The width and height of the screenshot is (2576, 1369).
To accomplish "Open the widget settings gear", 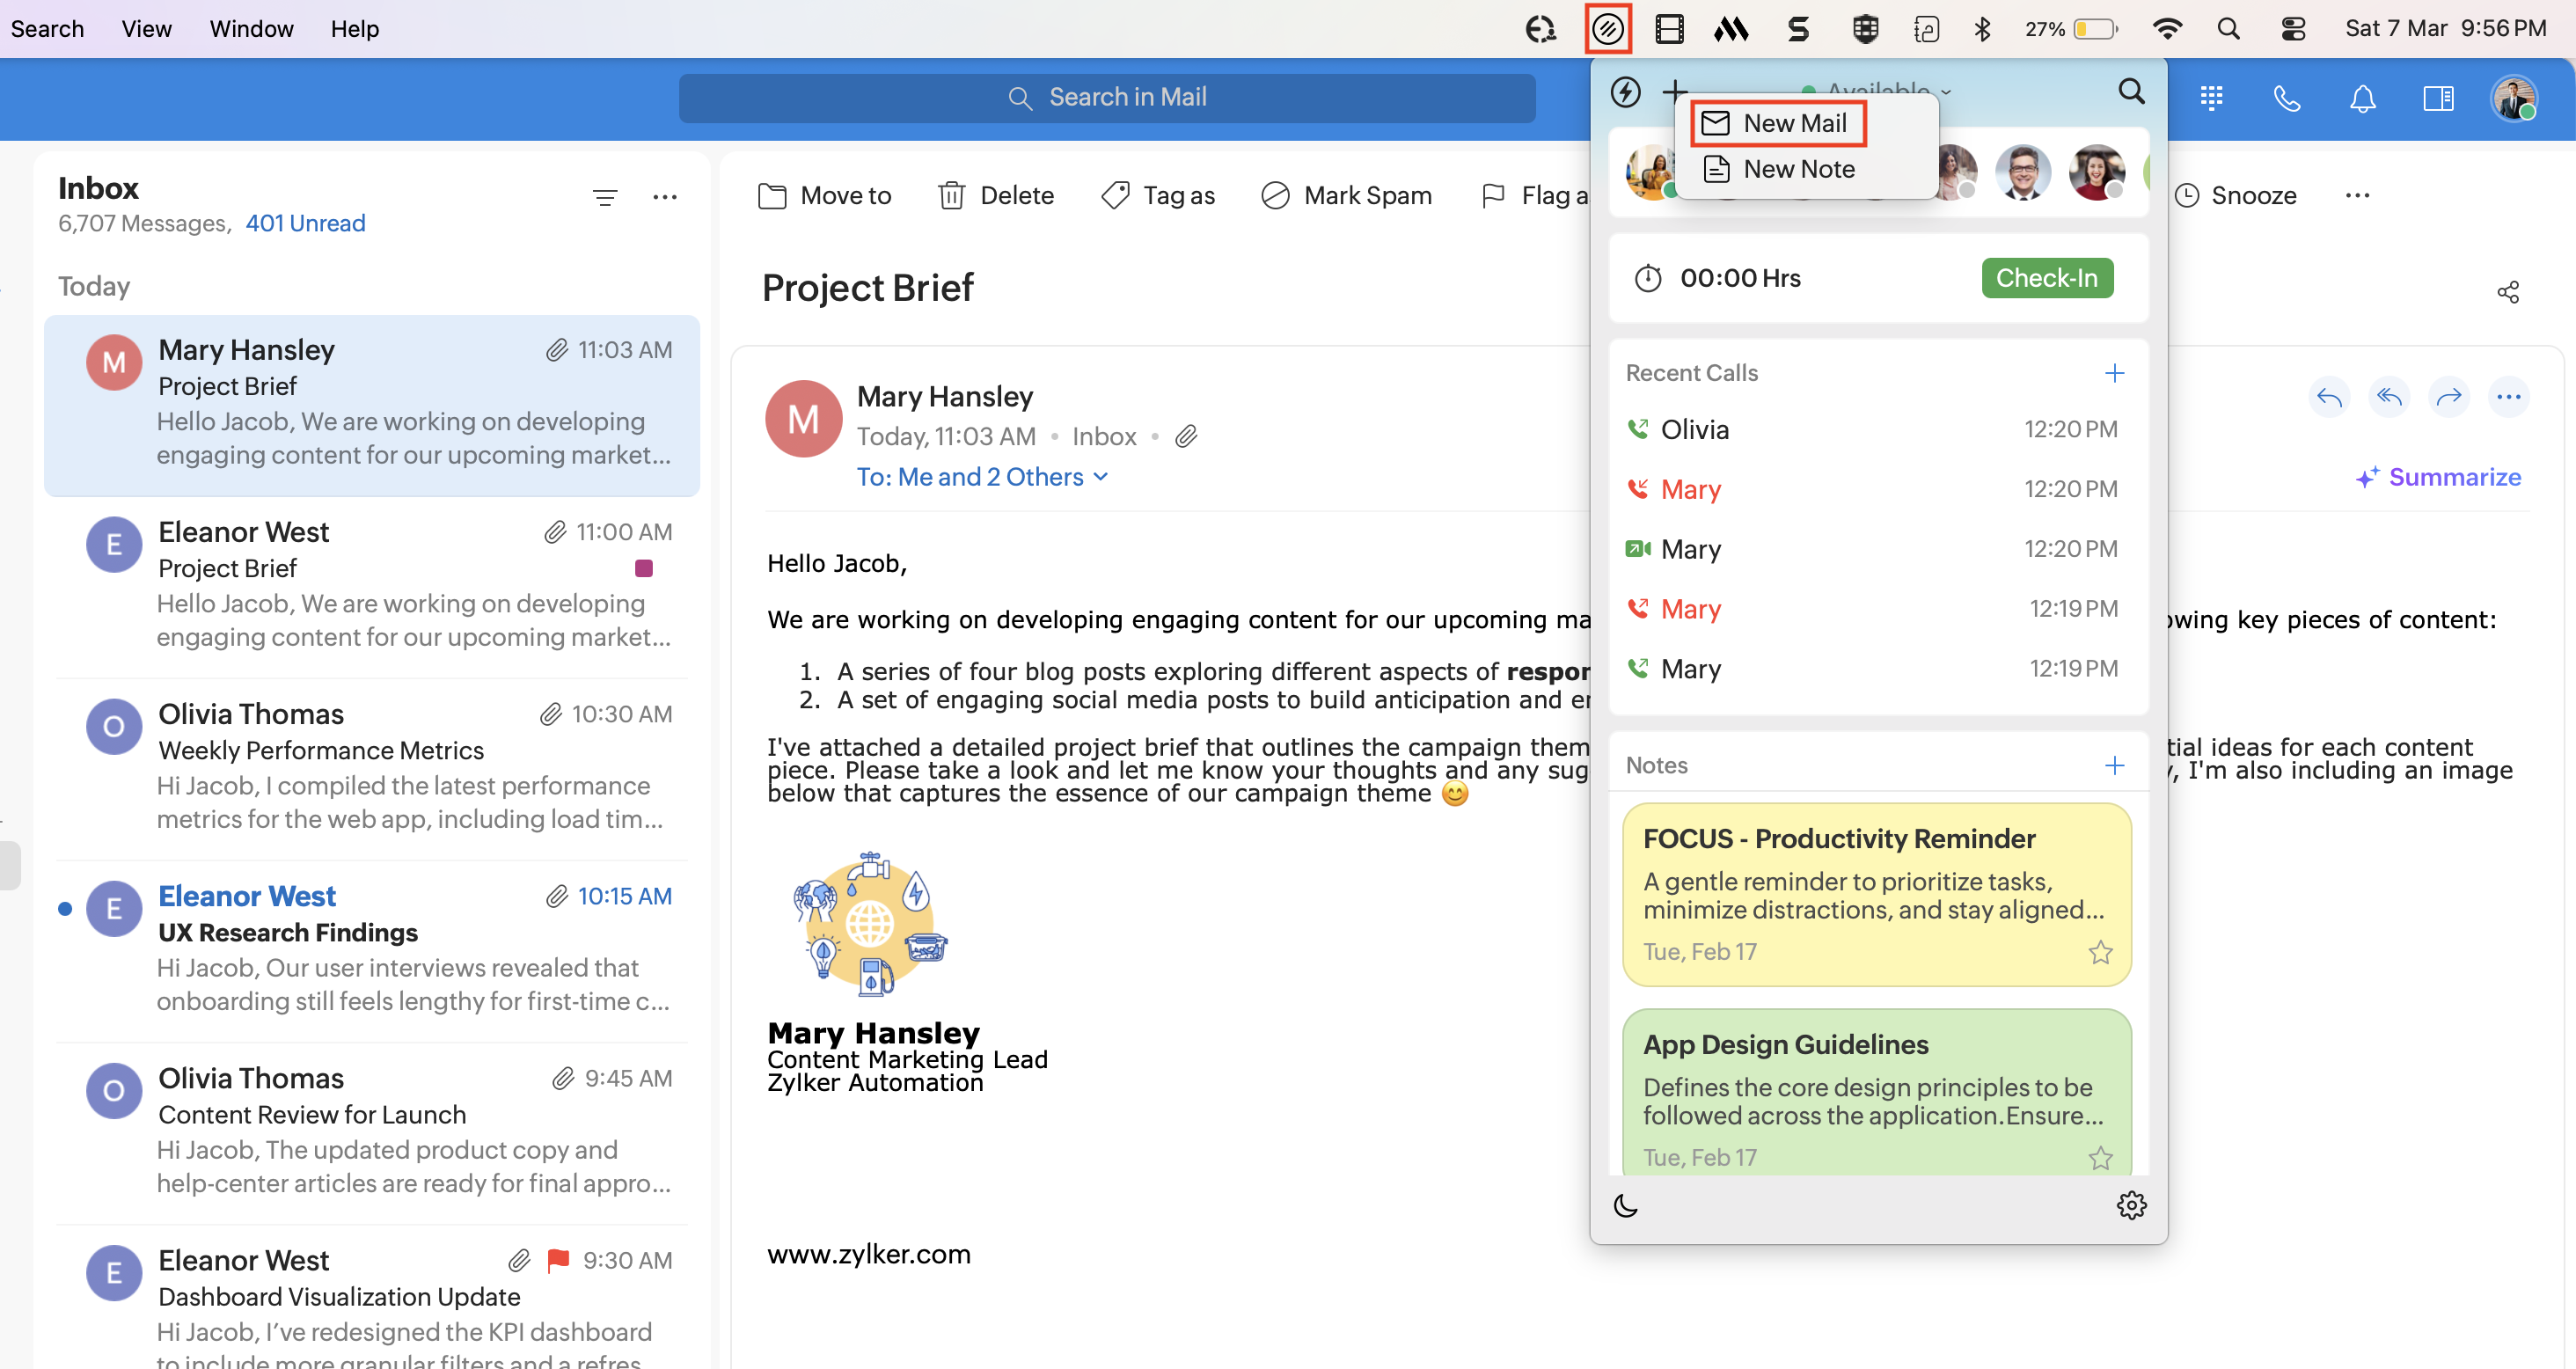I will [x=2131, y=1205].
